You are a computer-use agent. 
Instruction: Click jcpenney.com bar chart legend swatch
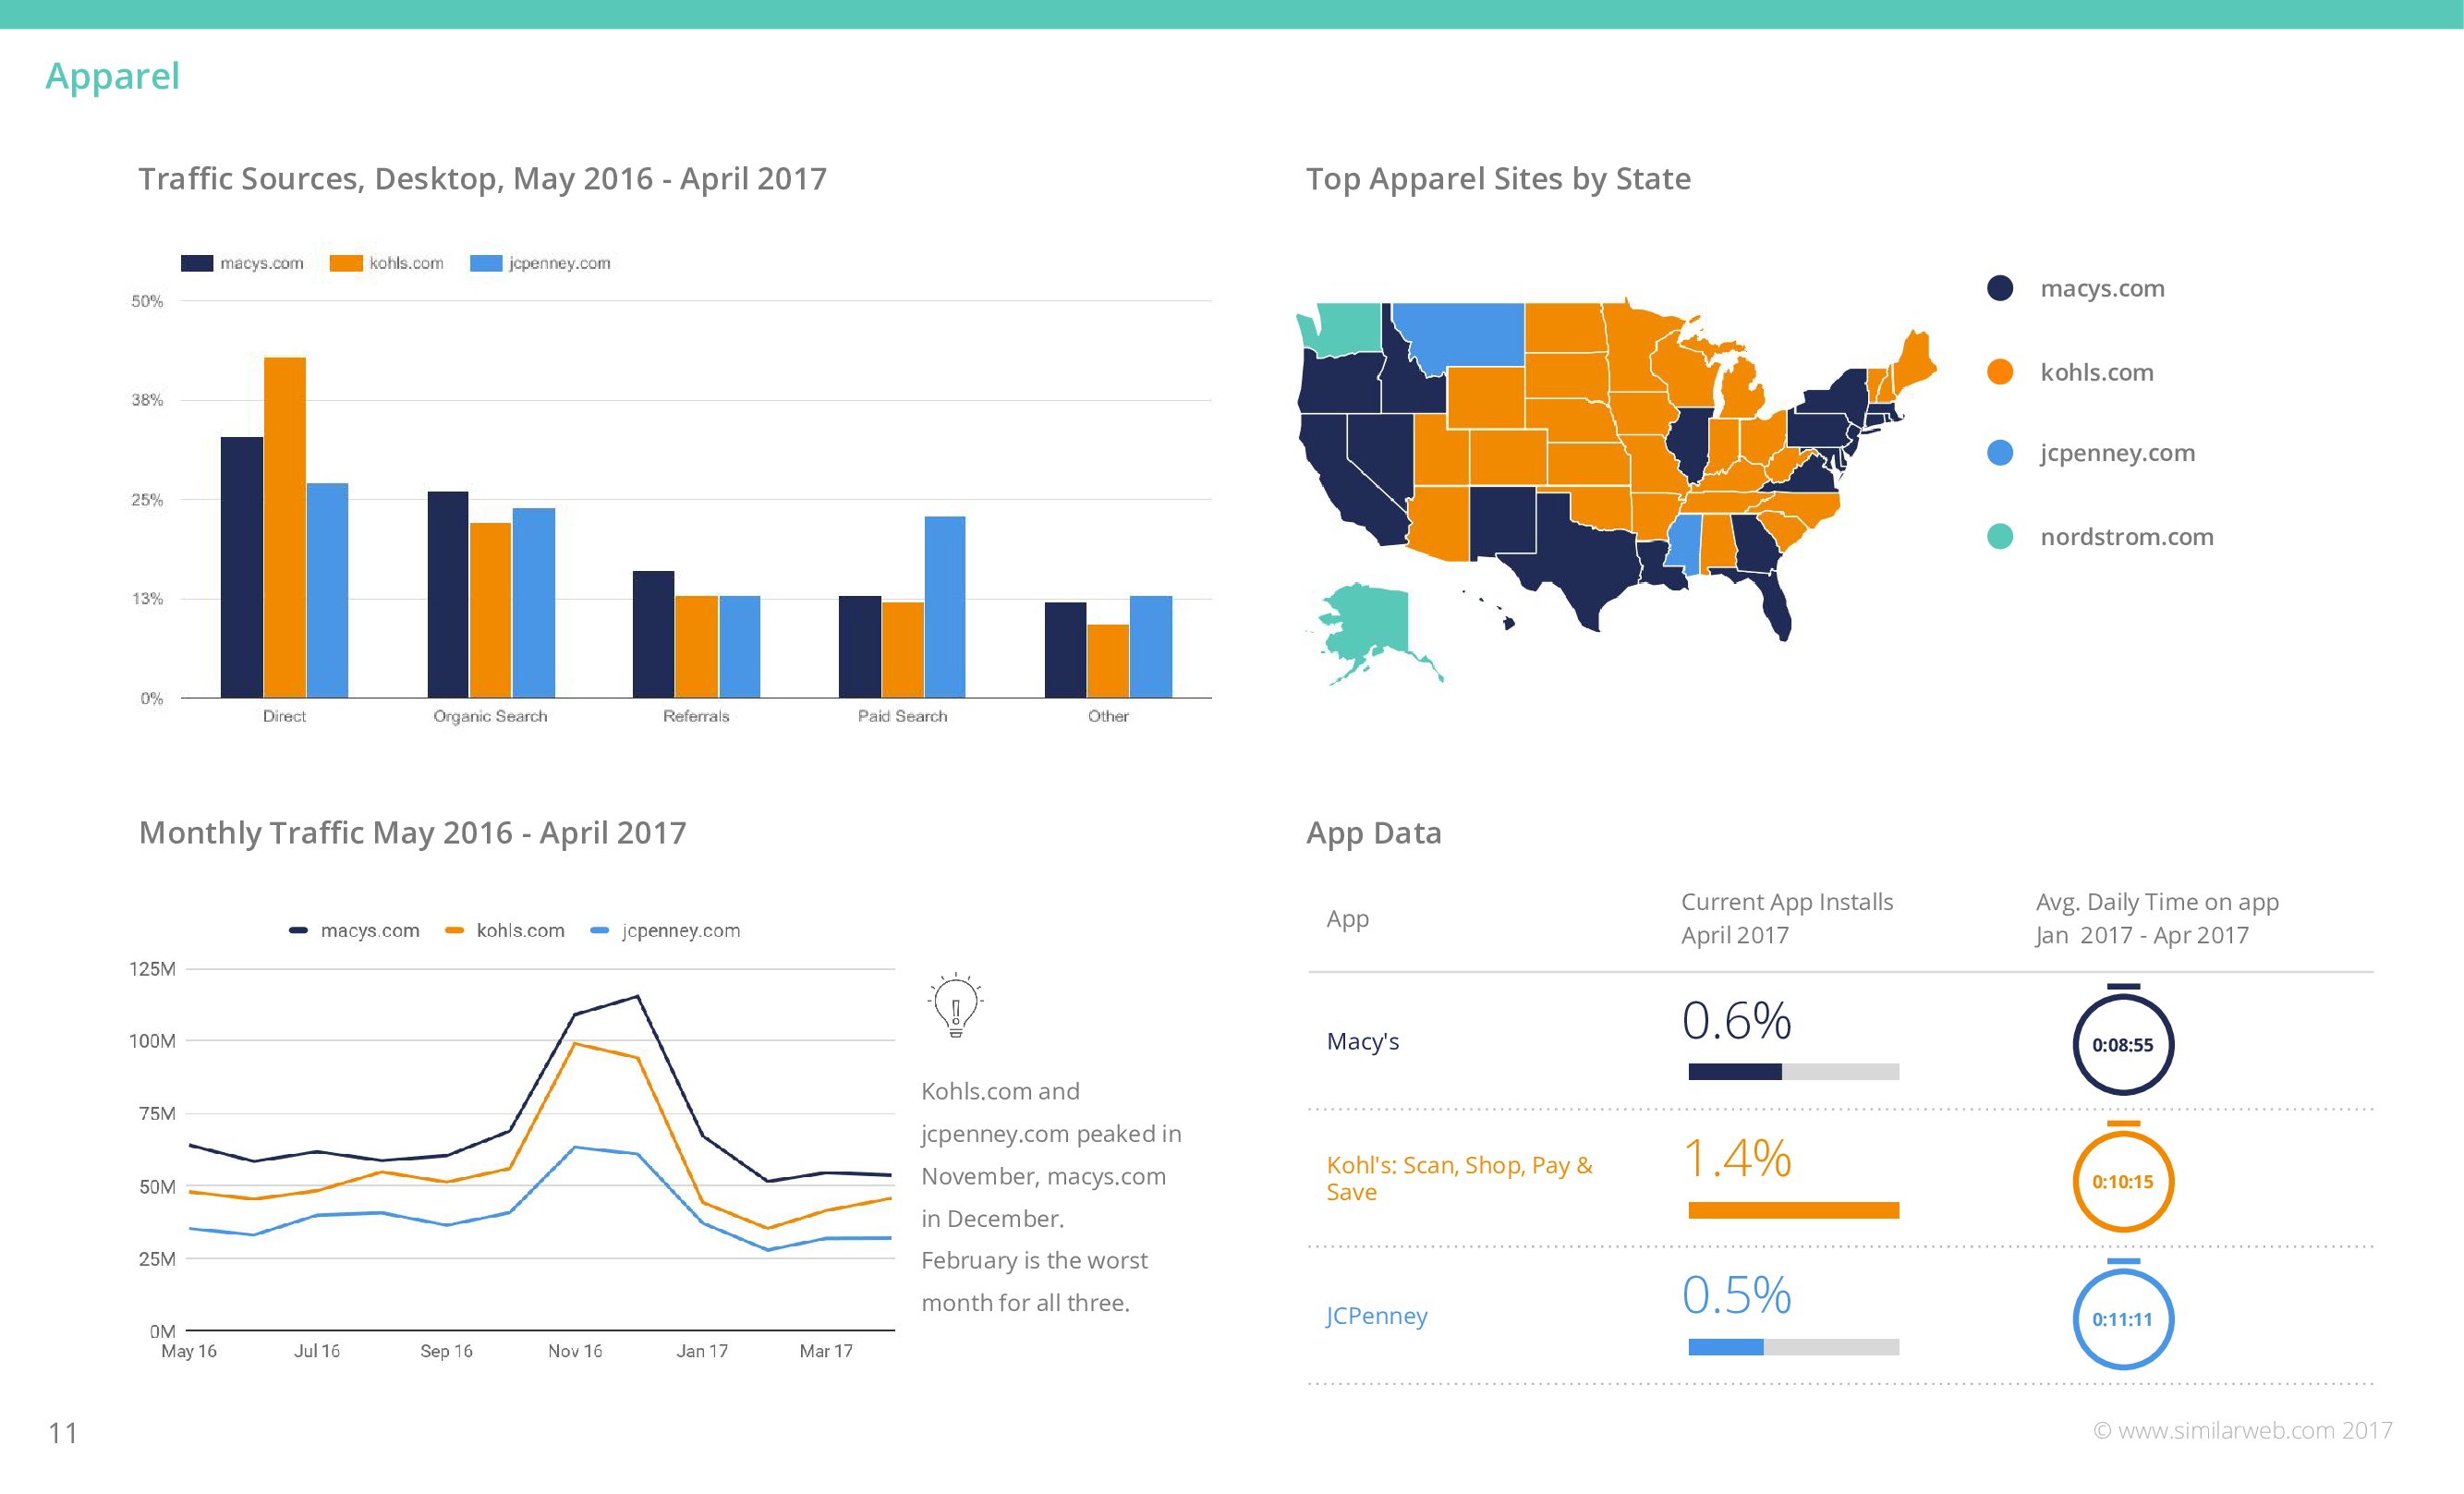pos(486,263)
